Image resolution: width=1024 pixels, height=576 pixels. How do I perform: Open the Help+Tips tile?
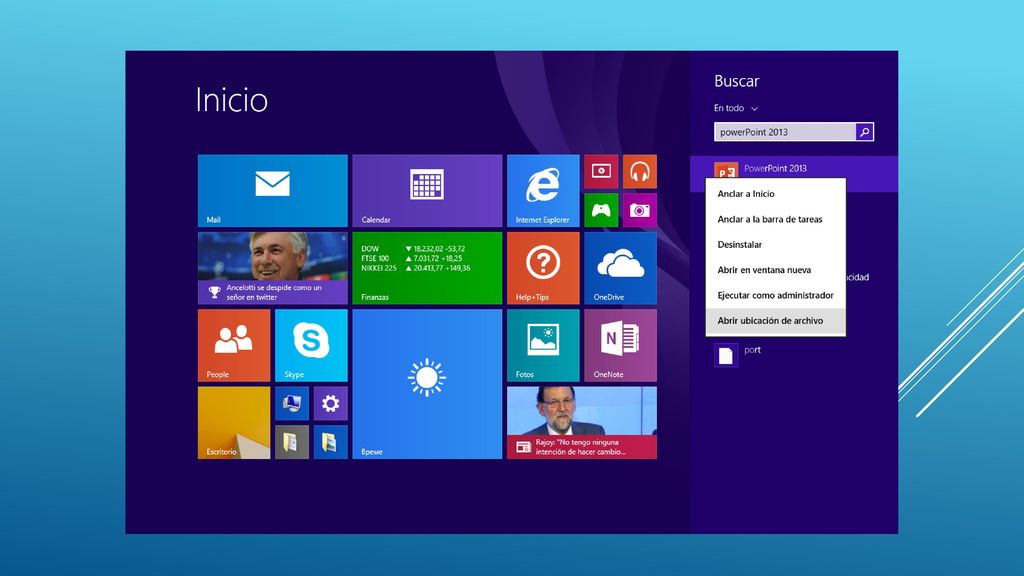click(x=543, y=268)
